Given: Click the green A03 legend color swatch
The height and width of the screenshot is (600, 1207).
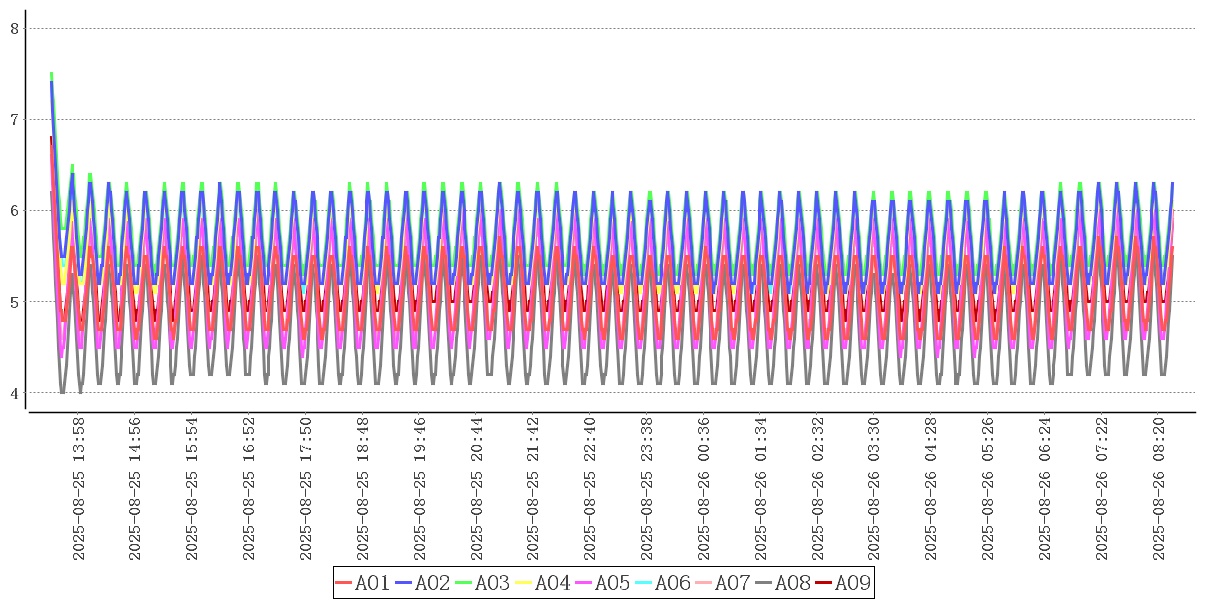Looking at the screenshot, I should (x=462, y=583).
